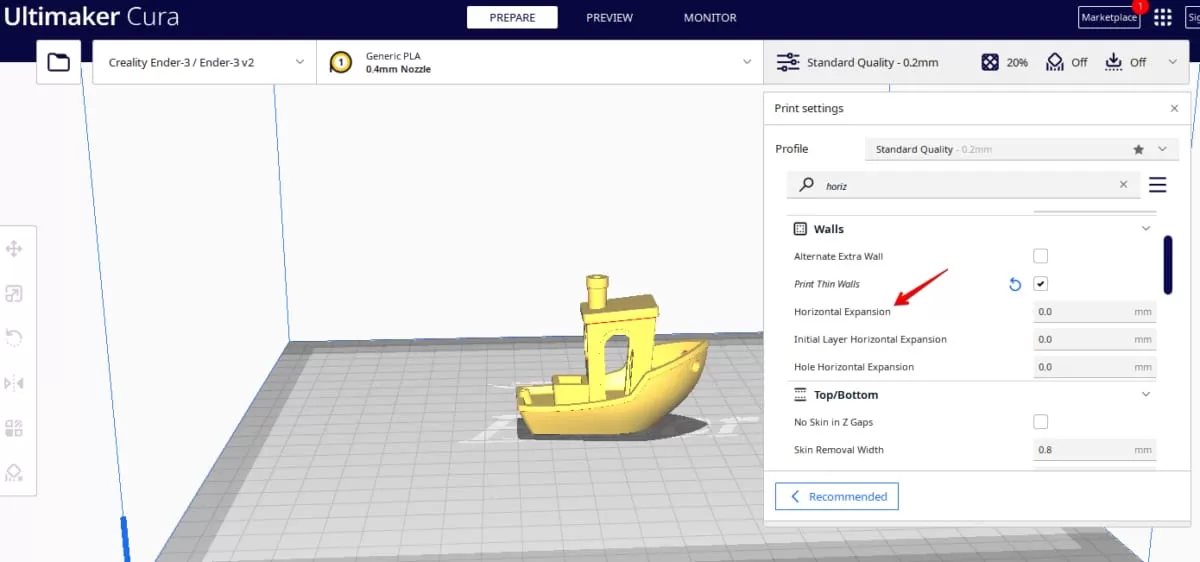Switch to Recommended settings
Image resolution: width=1200 pixels, height=562 pixels.
tap(837, 496)
